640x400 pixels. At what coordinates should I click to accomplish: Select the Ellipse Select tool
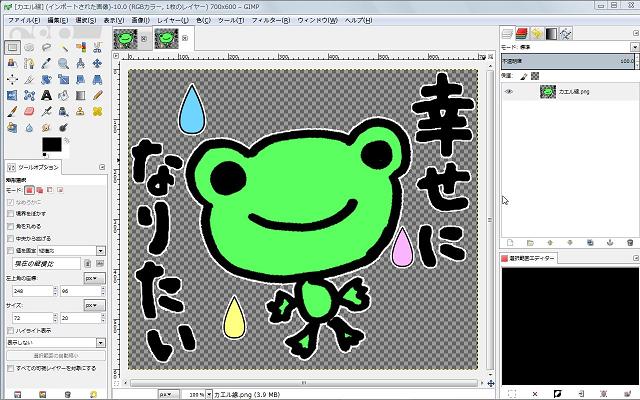pyautogui.click(x=29, y=47)
